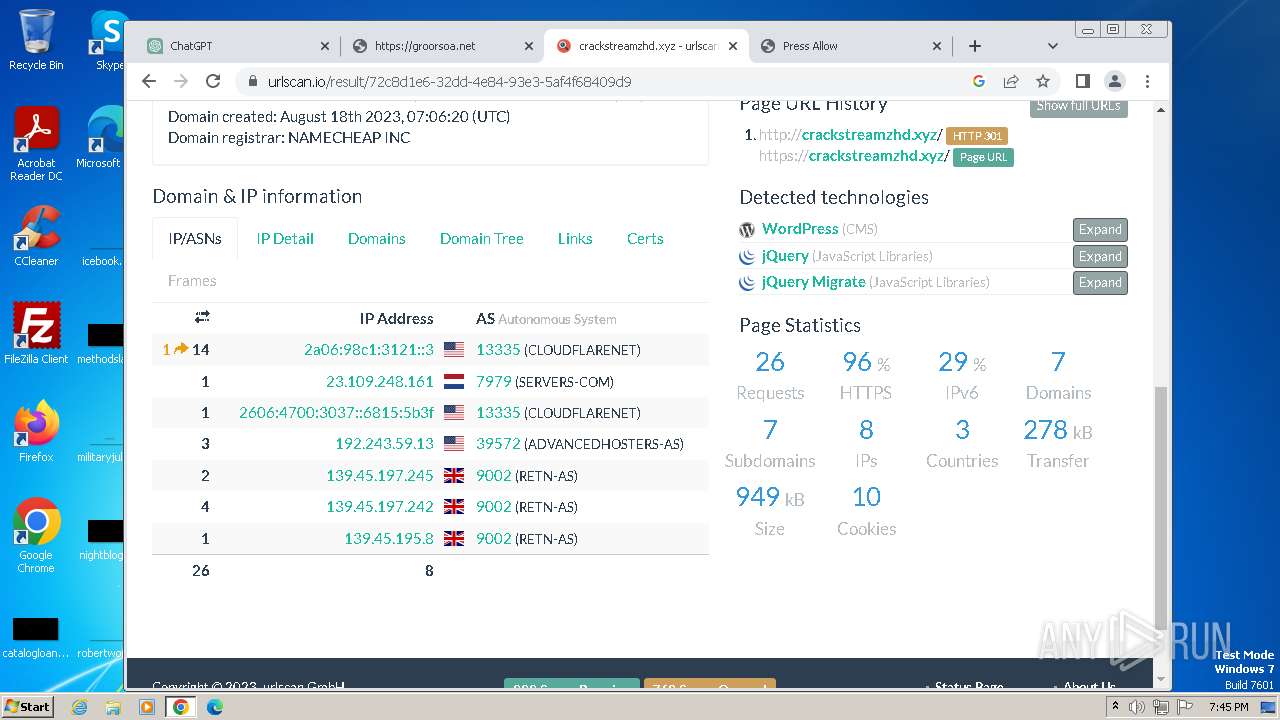Go back with the browser back arrow
The width and height of the screenshot is (1280, 720).
click(149, 81)
